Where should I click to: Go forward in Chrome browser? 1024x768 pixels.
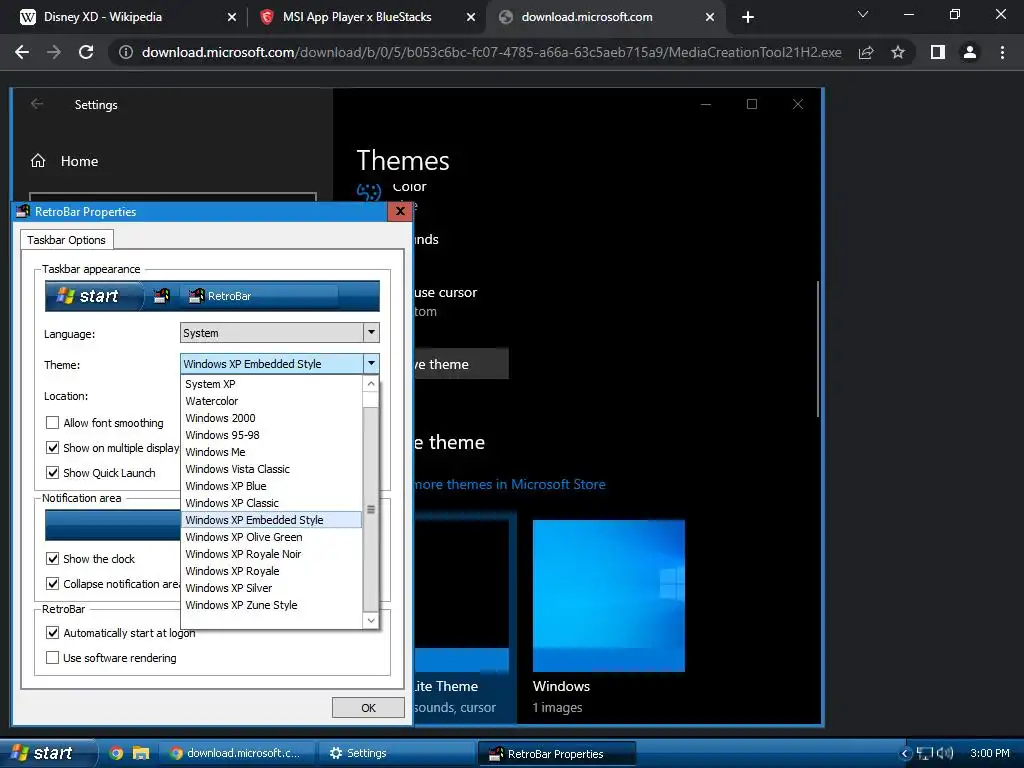coord(54,52)
